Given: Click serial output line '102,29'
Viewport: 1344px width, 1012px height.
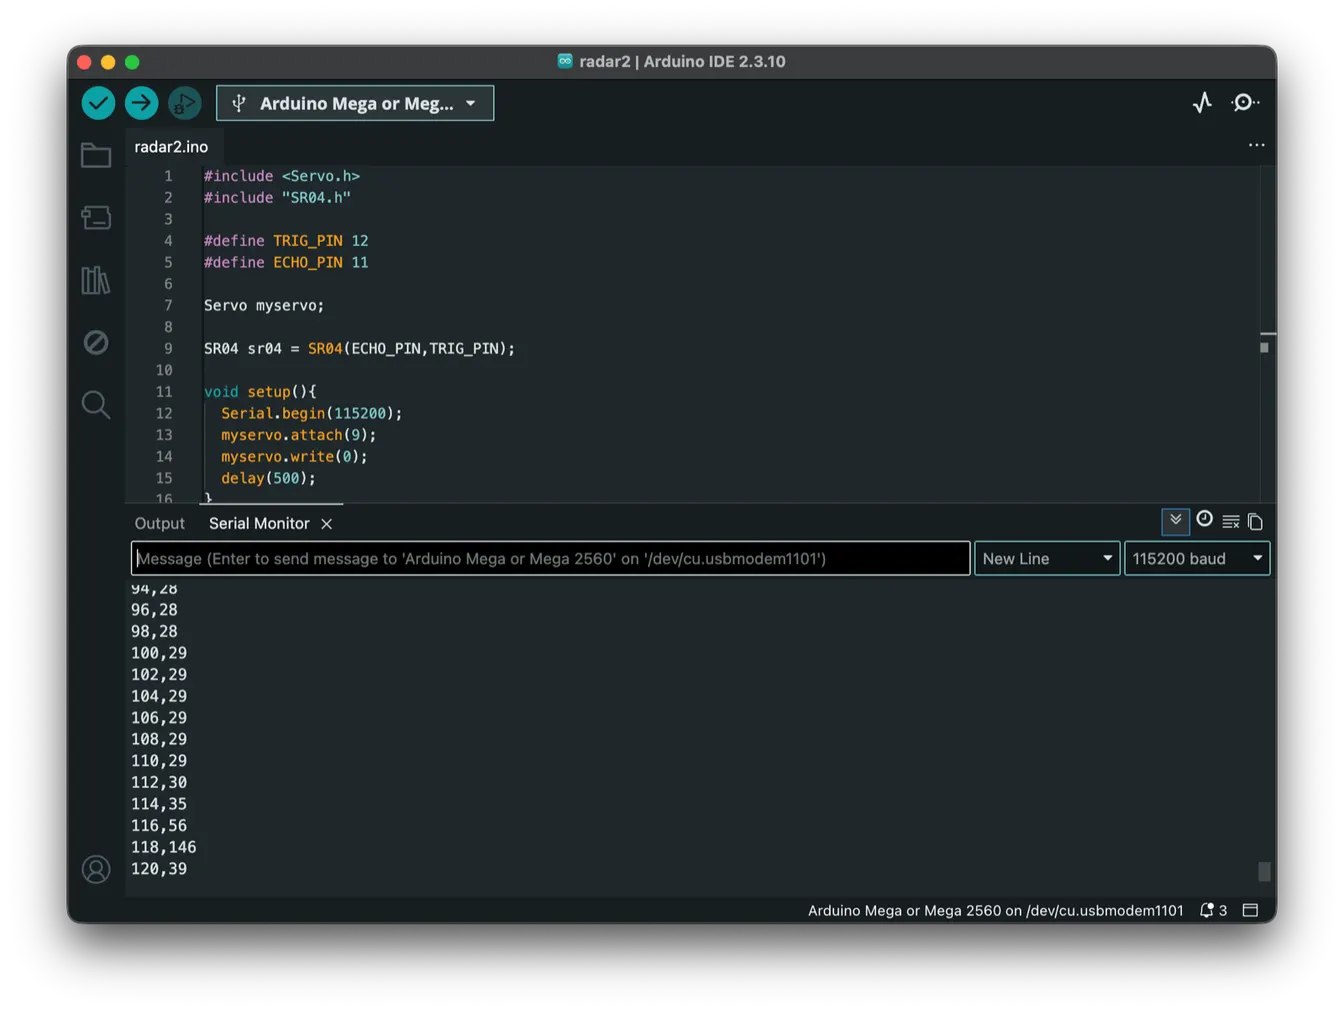Looking at the screenshot, I should [159, 675].
